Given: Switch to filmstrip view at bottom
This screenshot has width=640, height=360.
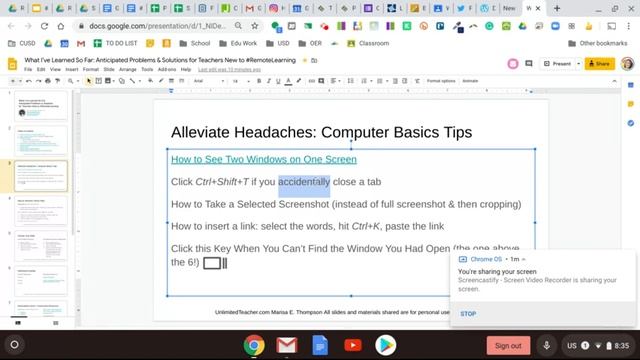Looking at the screenshot, I should pos(18,323).
